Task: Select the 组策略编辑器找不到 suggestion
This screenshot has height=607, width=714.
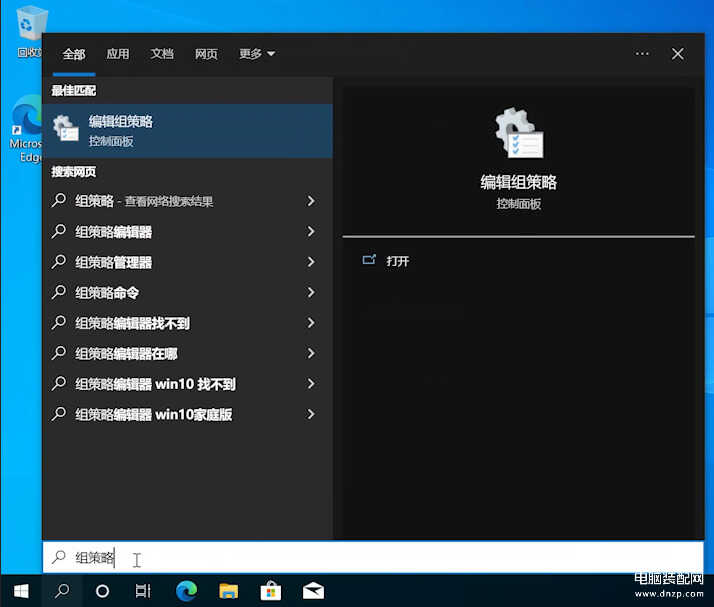Action: (188, 323)
